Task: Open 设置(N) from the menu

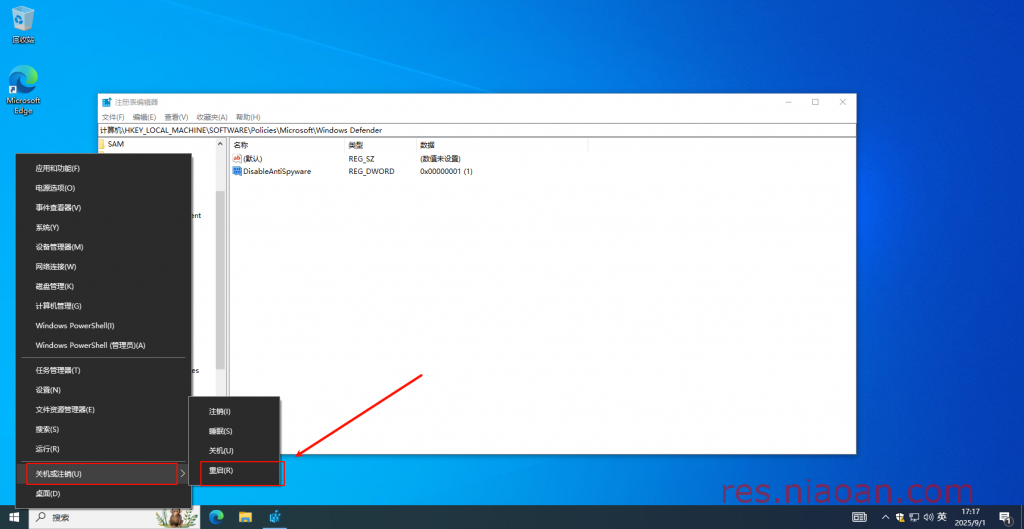Action: [x=104, y=390]
